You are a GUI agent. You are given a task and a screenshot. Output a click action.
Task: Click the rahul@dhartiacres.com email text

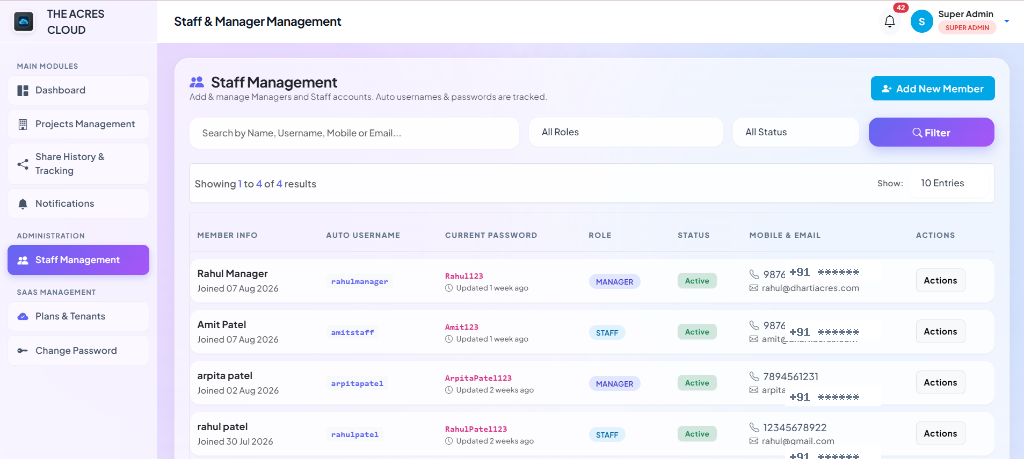[810, 288]
